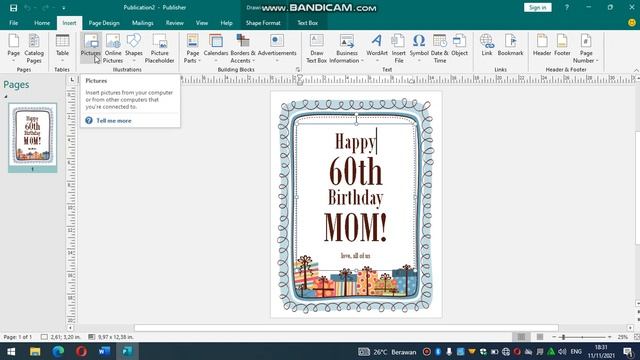This screenshot has height=360, width=640.
Task: Click Insert File button
Action: click(x=398, y=48)
